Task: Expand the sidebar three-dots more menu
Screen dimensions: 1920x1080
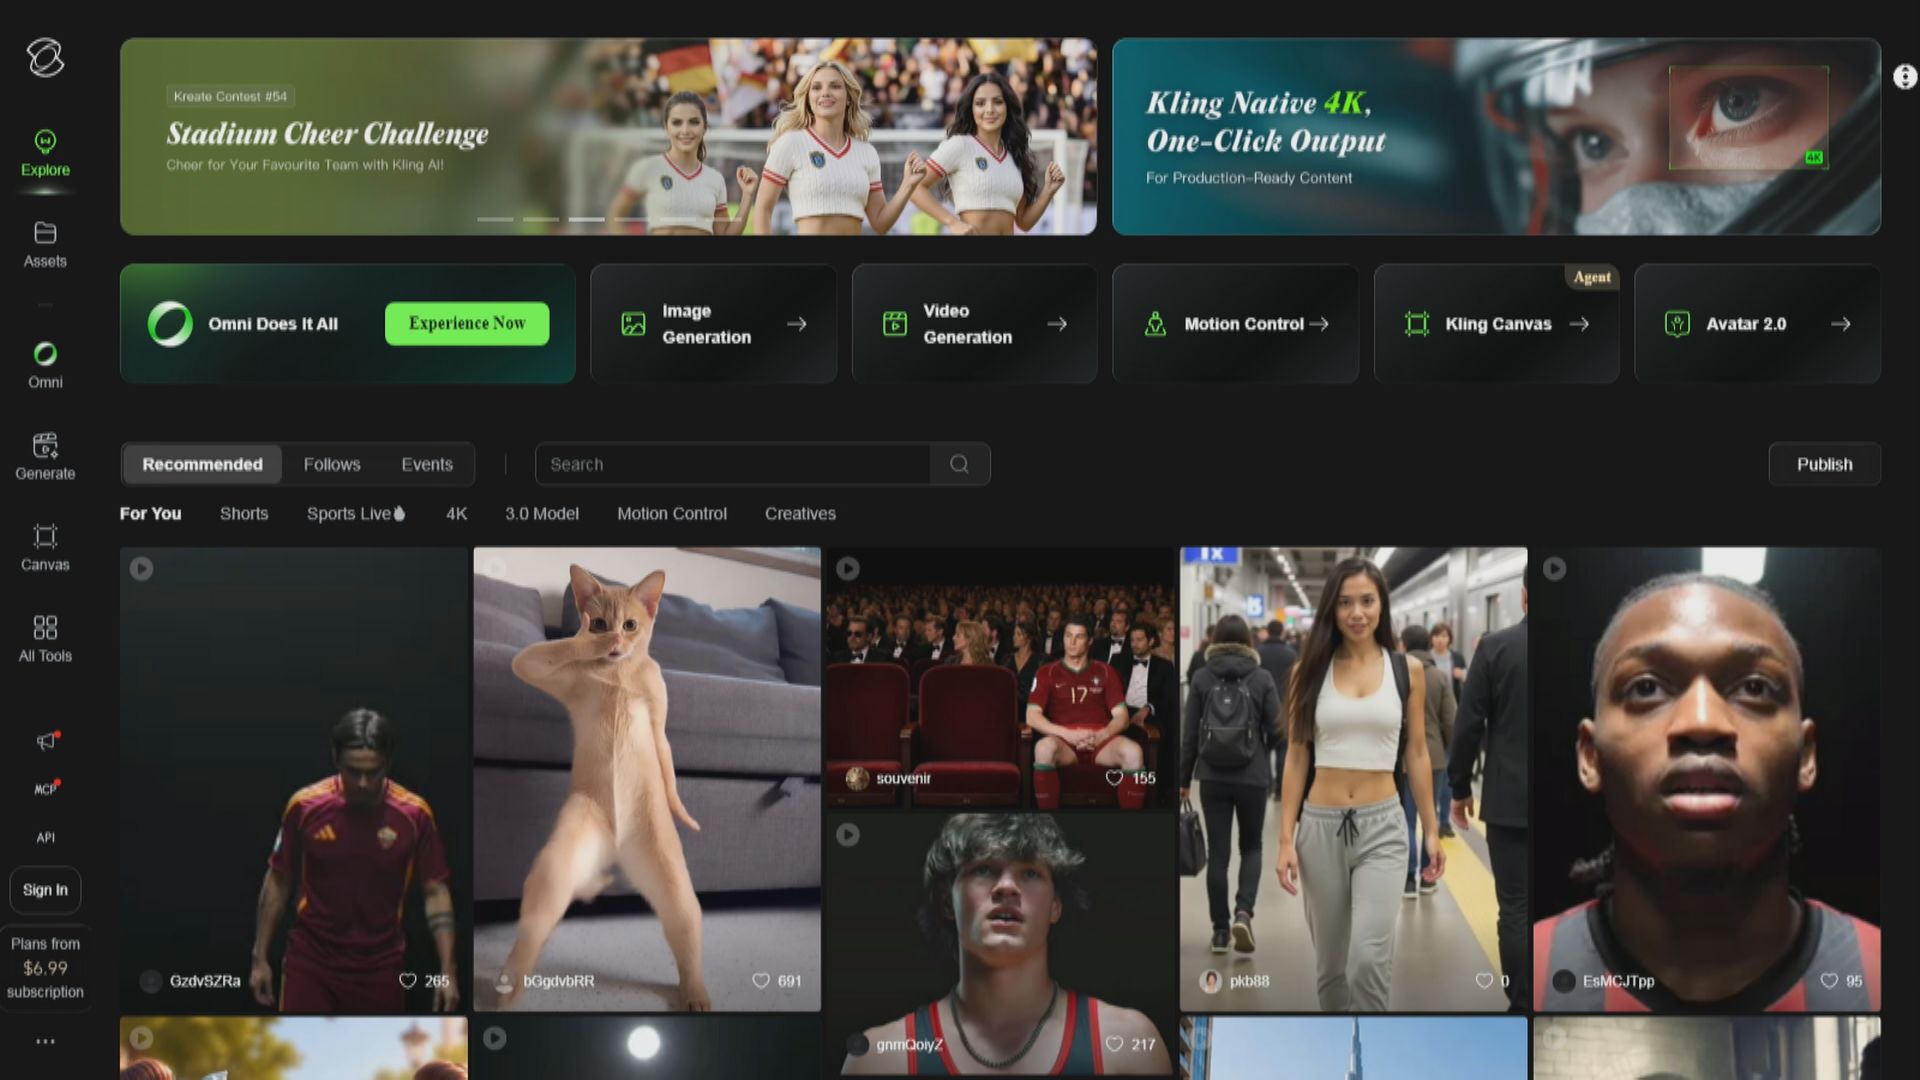Action: tap(45, 1041)
